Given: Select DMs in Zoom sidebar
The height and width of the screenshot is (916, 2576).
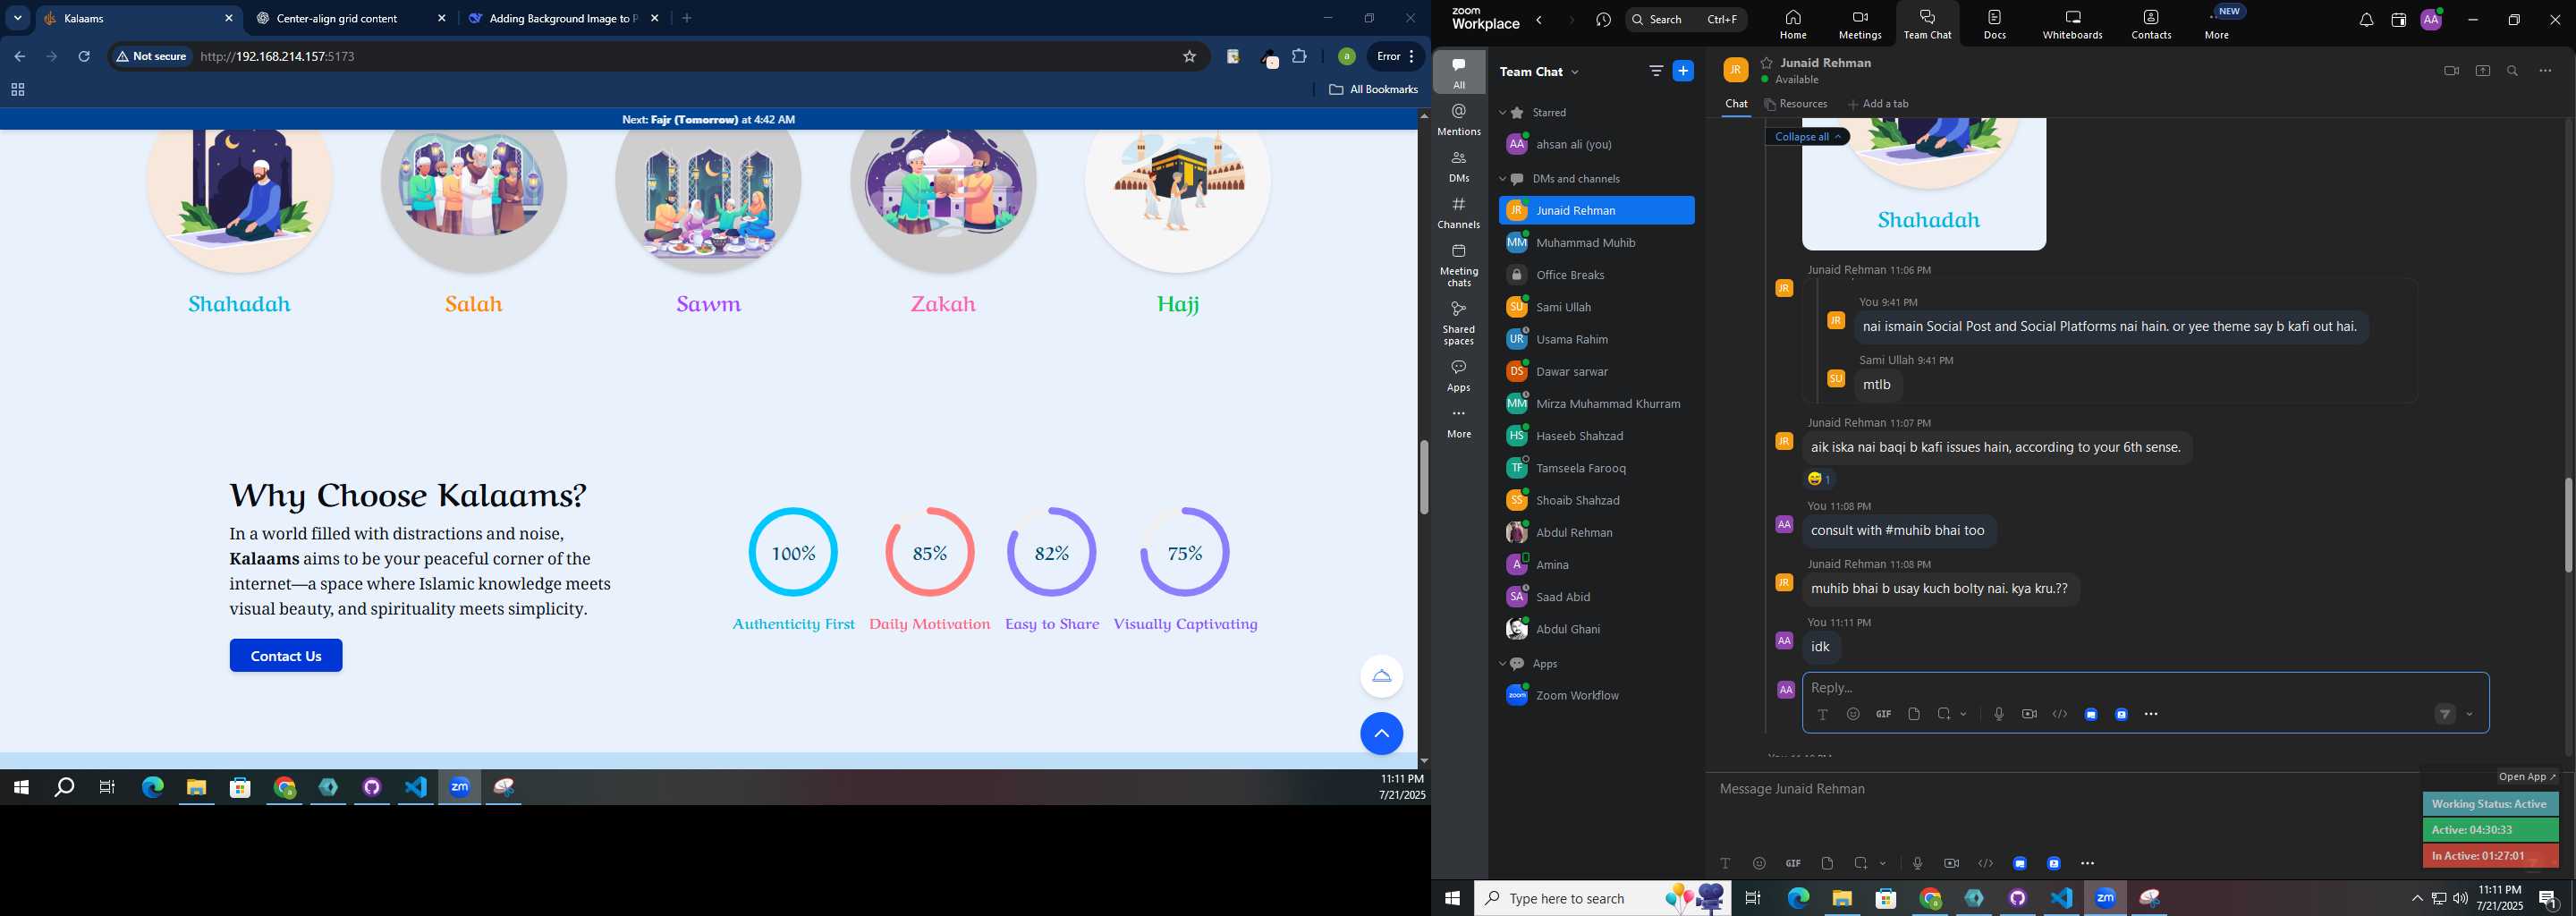Looking at the screenshot, I should (1459, 167).
